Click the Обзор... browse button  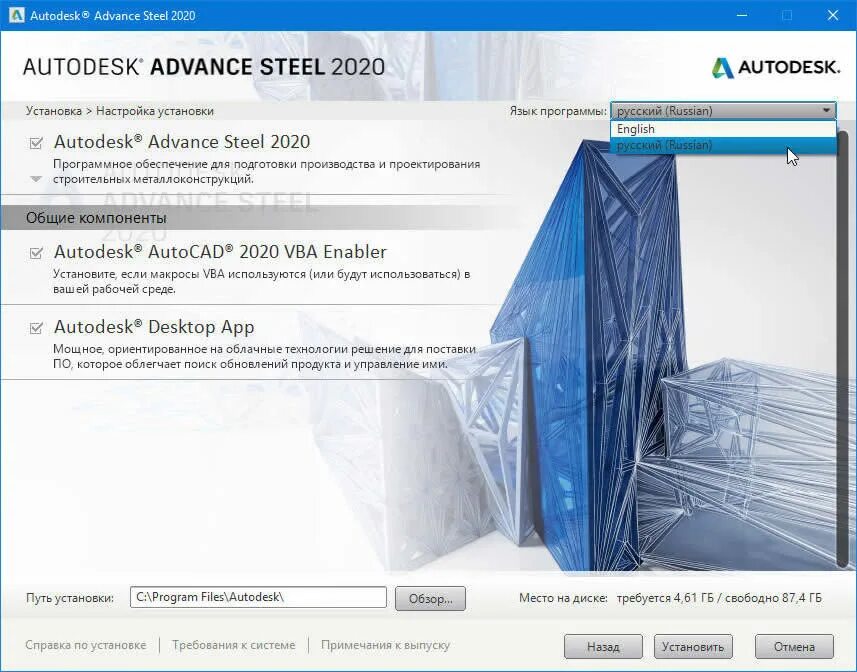(x=430, y=599)
